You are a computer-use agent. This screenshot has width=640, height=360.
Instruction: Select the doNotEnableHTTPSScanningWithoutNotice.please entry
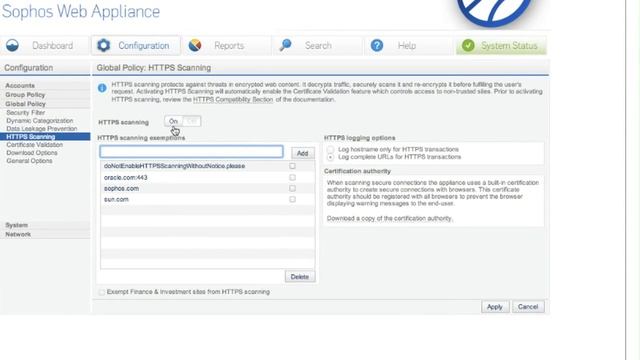pyautogui.click(x=207, y=166)
